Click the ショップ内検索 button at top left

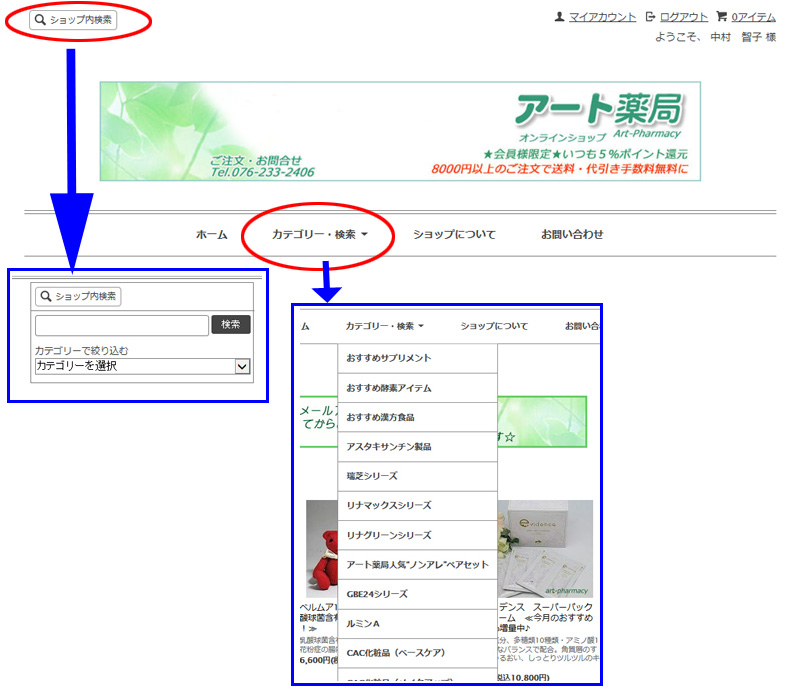tap(73, 20)
